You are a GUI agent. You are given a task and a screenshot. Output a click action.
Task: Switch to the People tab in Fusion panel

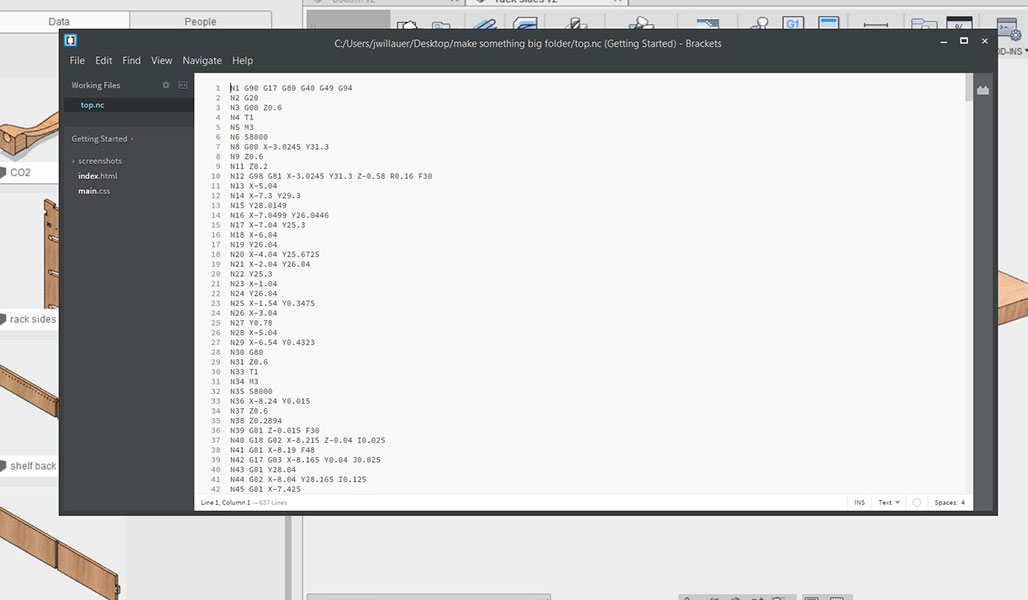pyautogui.click(x=200, y=21)
